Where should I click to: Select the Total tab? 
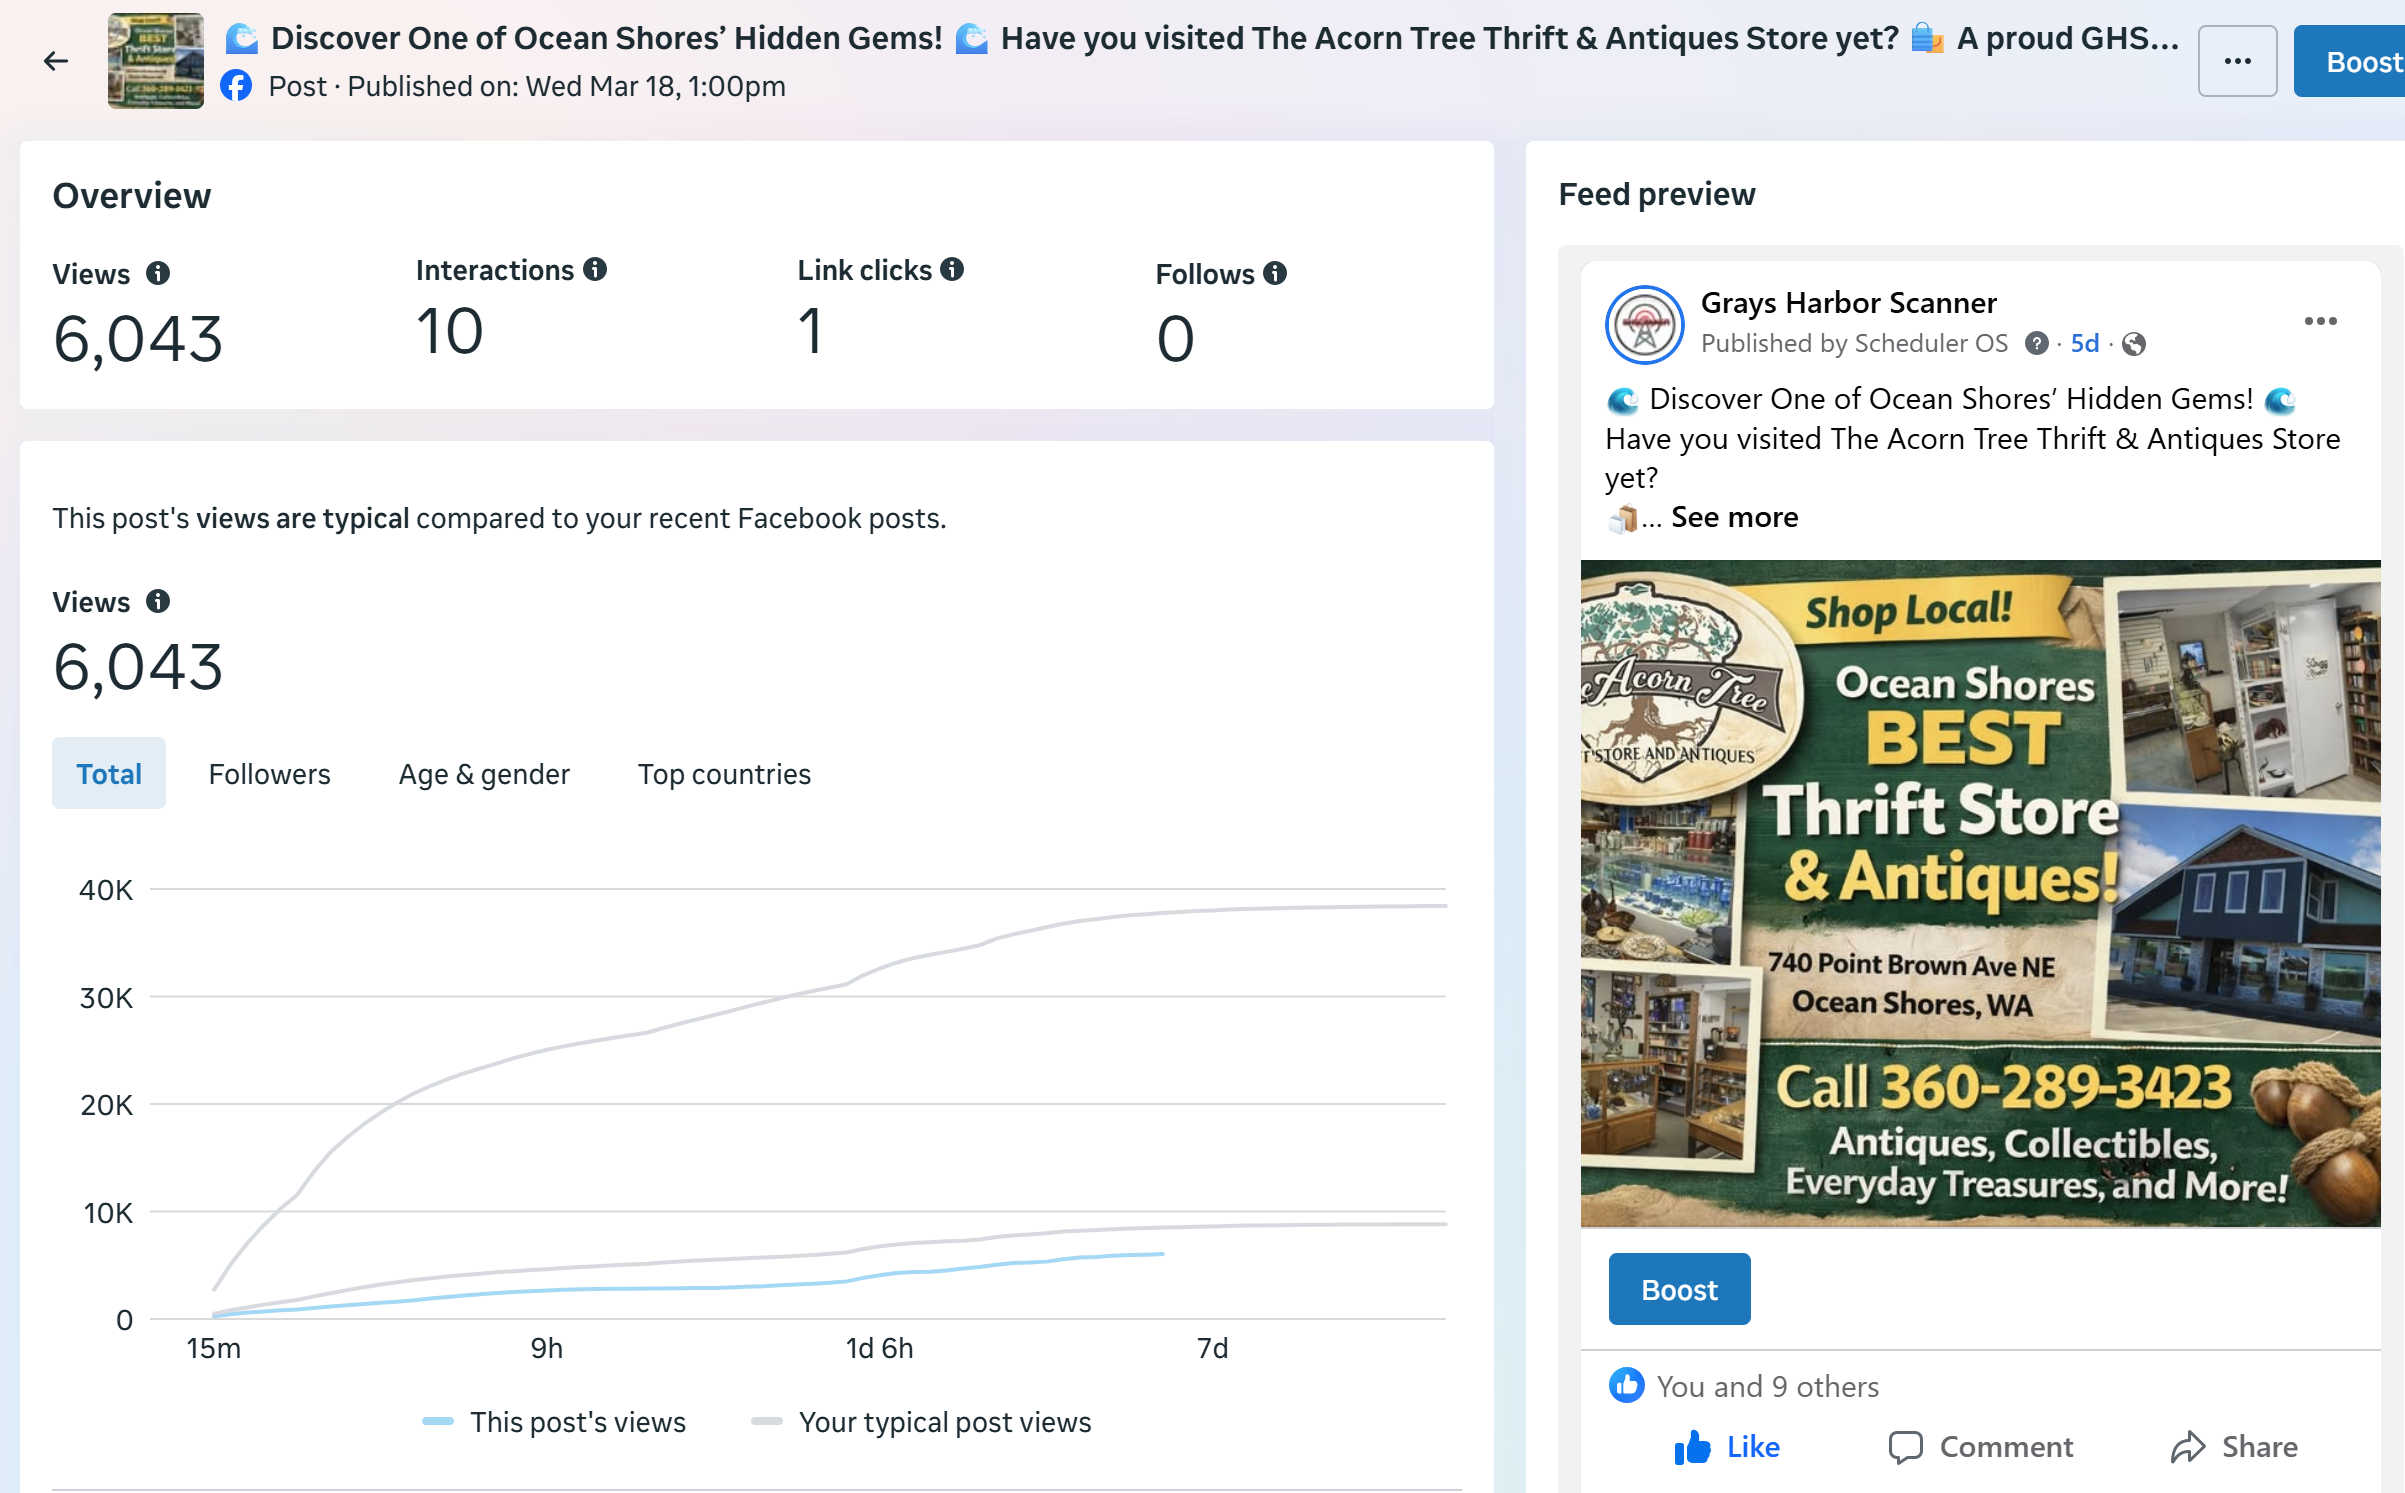[x=109, y=773]
